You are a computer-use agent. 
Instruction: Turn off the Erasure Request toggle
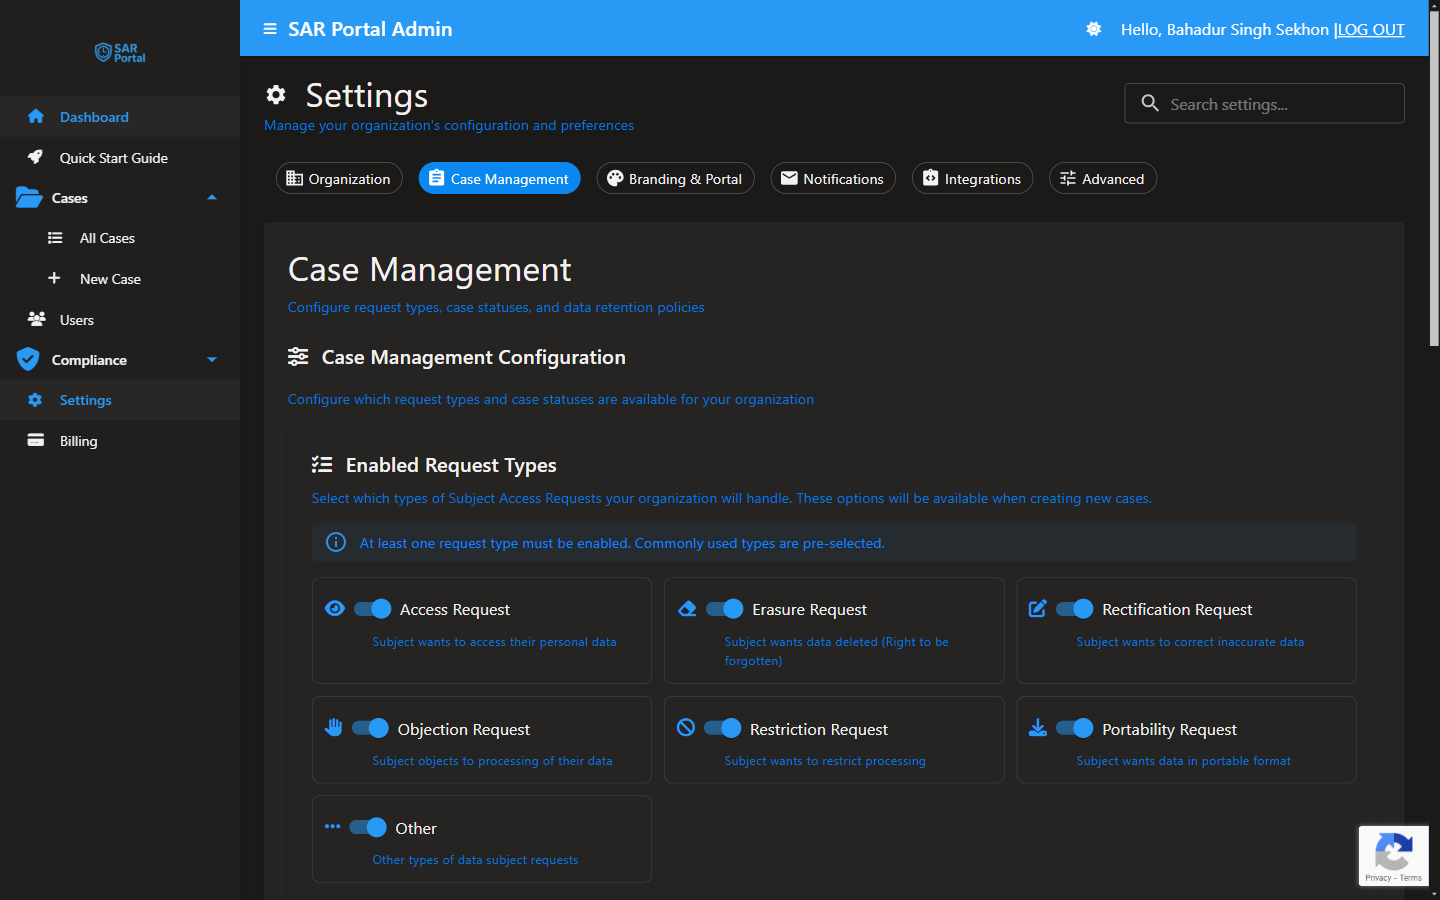[724, 608]
